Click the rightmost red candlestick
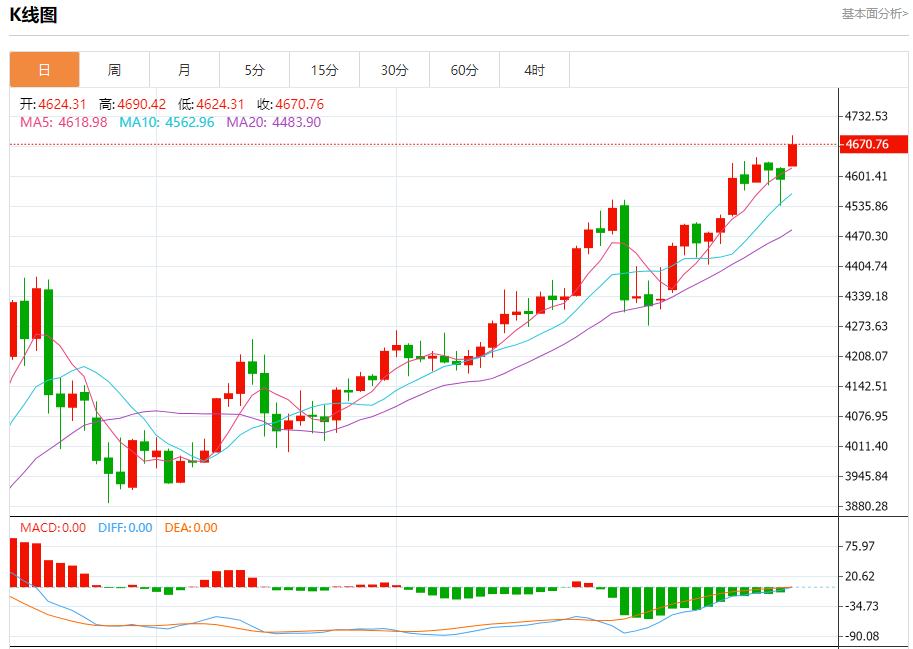The height and width of the screenshot is (649, 913). [793, 155]
